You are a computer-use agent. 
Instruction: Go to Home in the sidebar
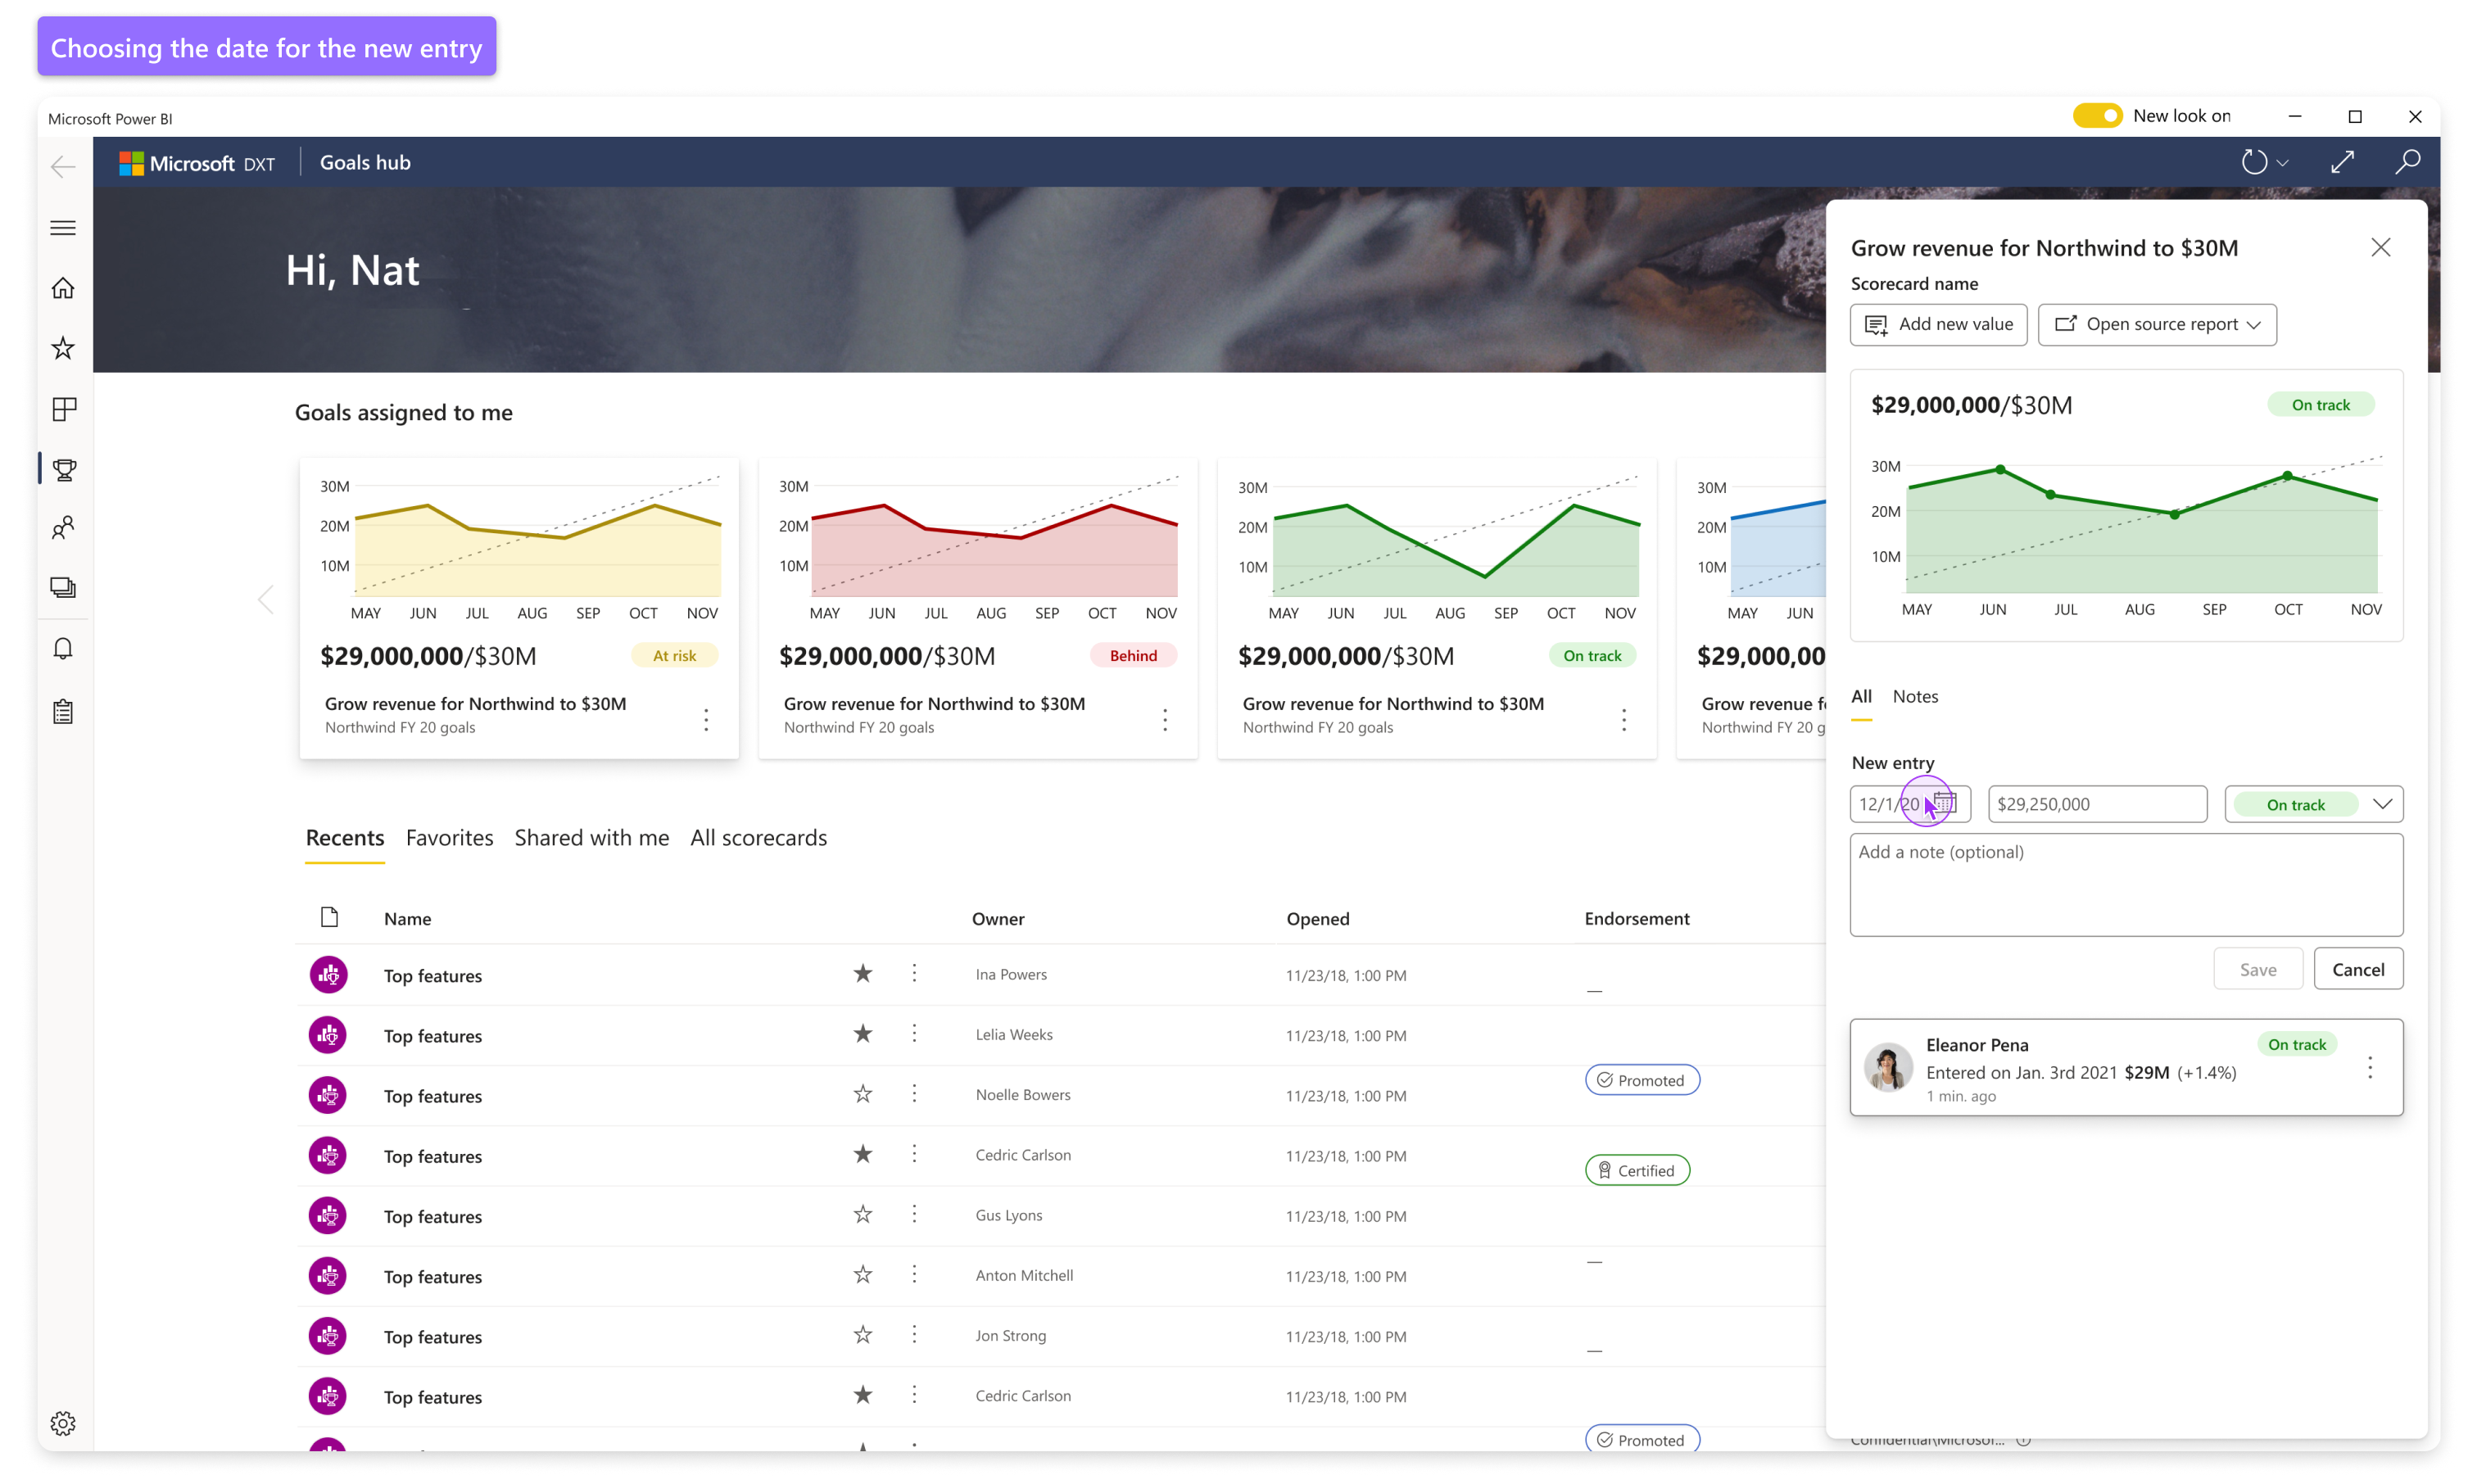(x=63, y=288)
